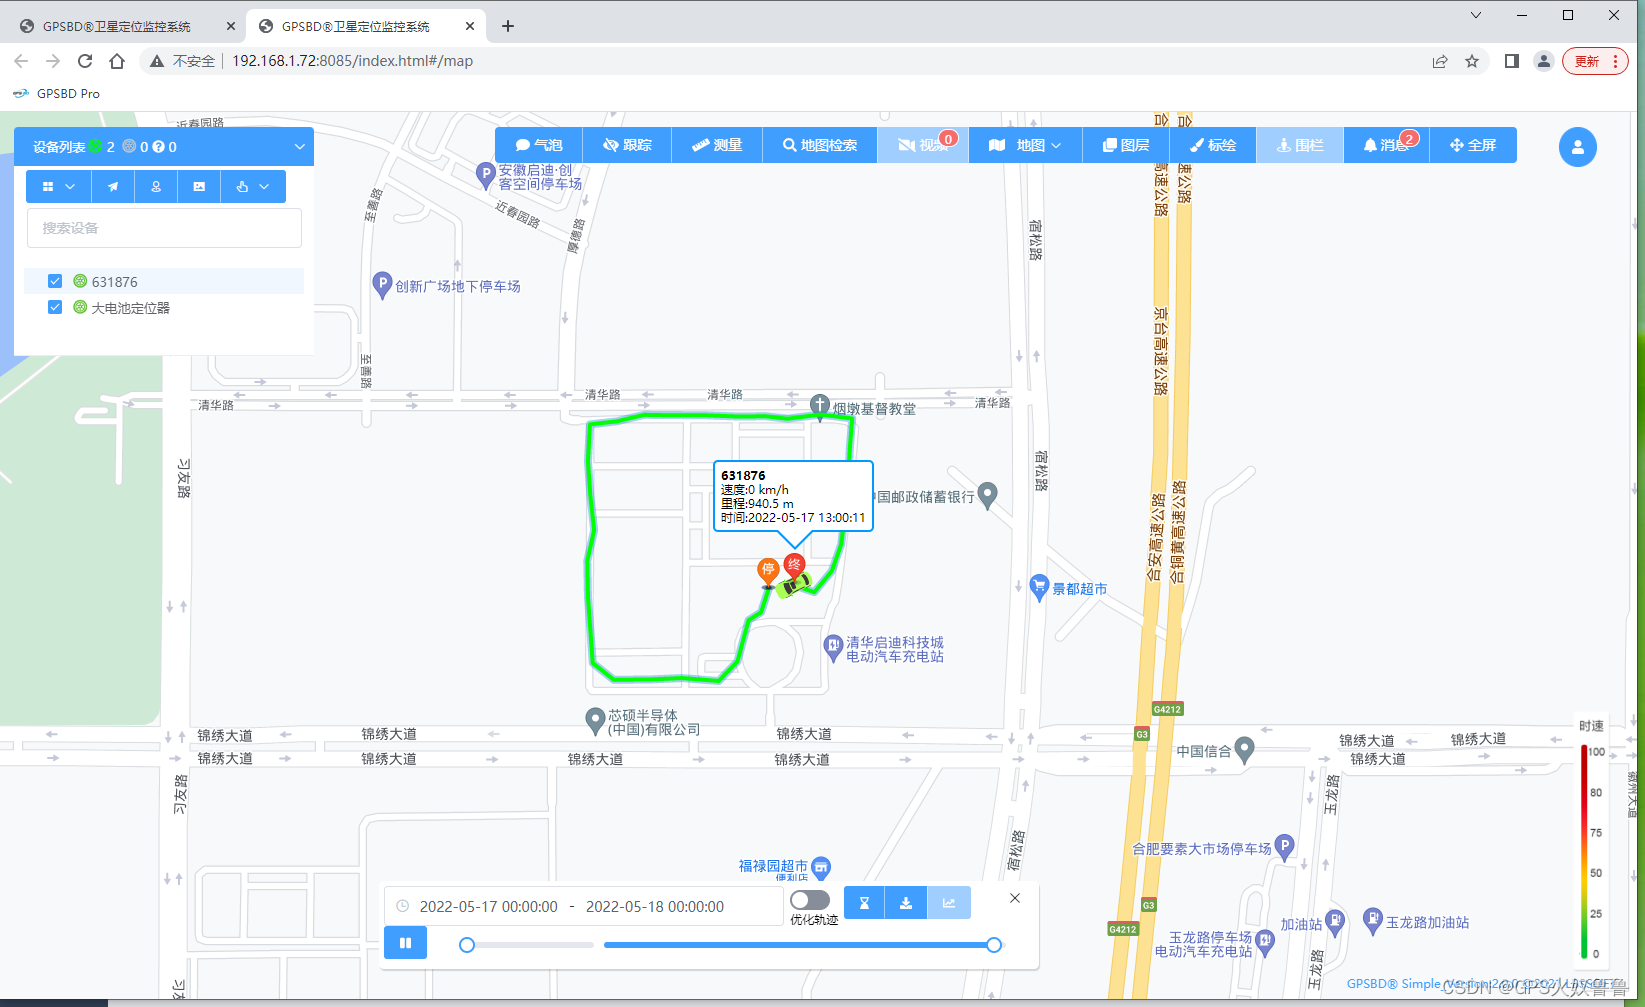Click the 视频 video button
Image resolution: width=1645 pixels, height=1007 pixels.
924,145
